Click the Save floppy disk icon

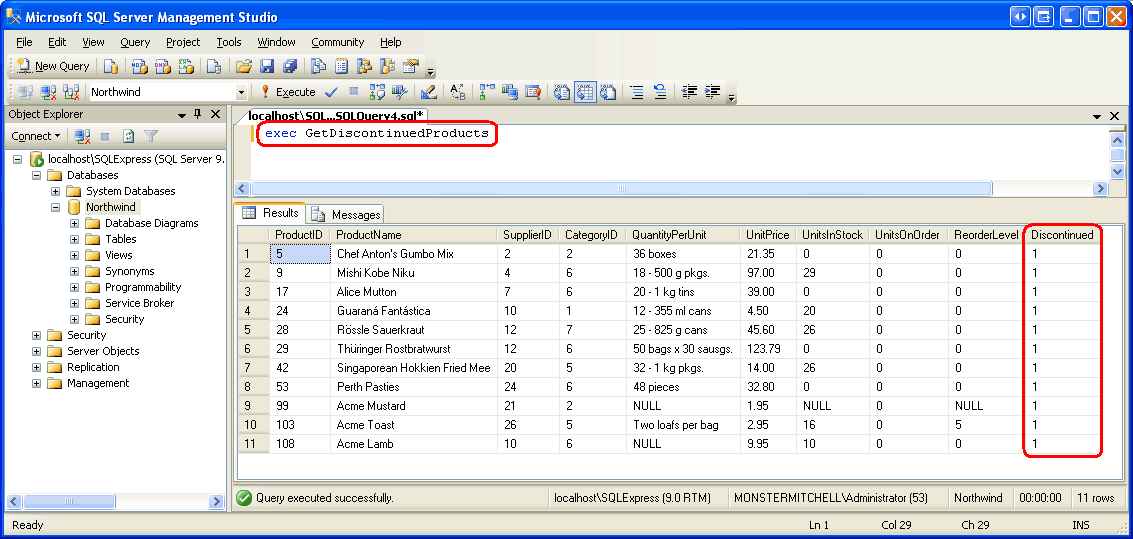point(267,66)
